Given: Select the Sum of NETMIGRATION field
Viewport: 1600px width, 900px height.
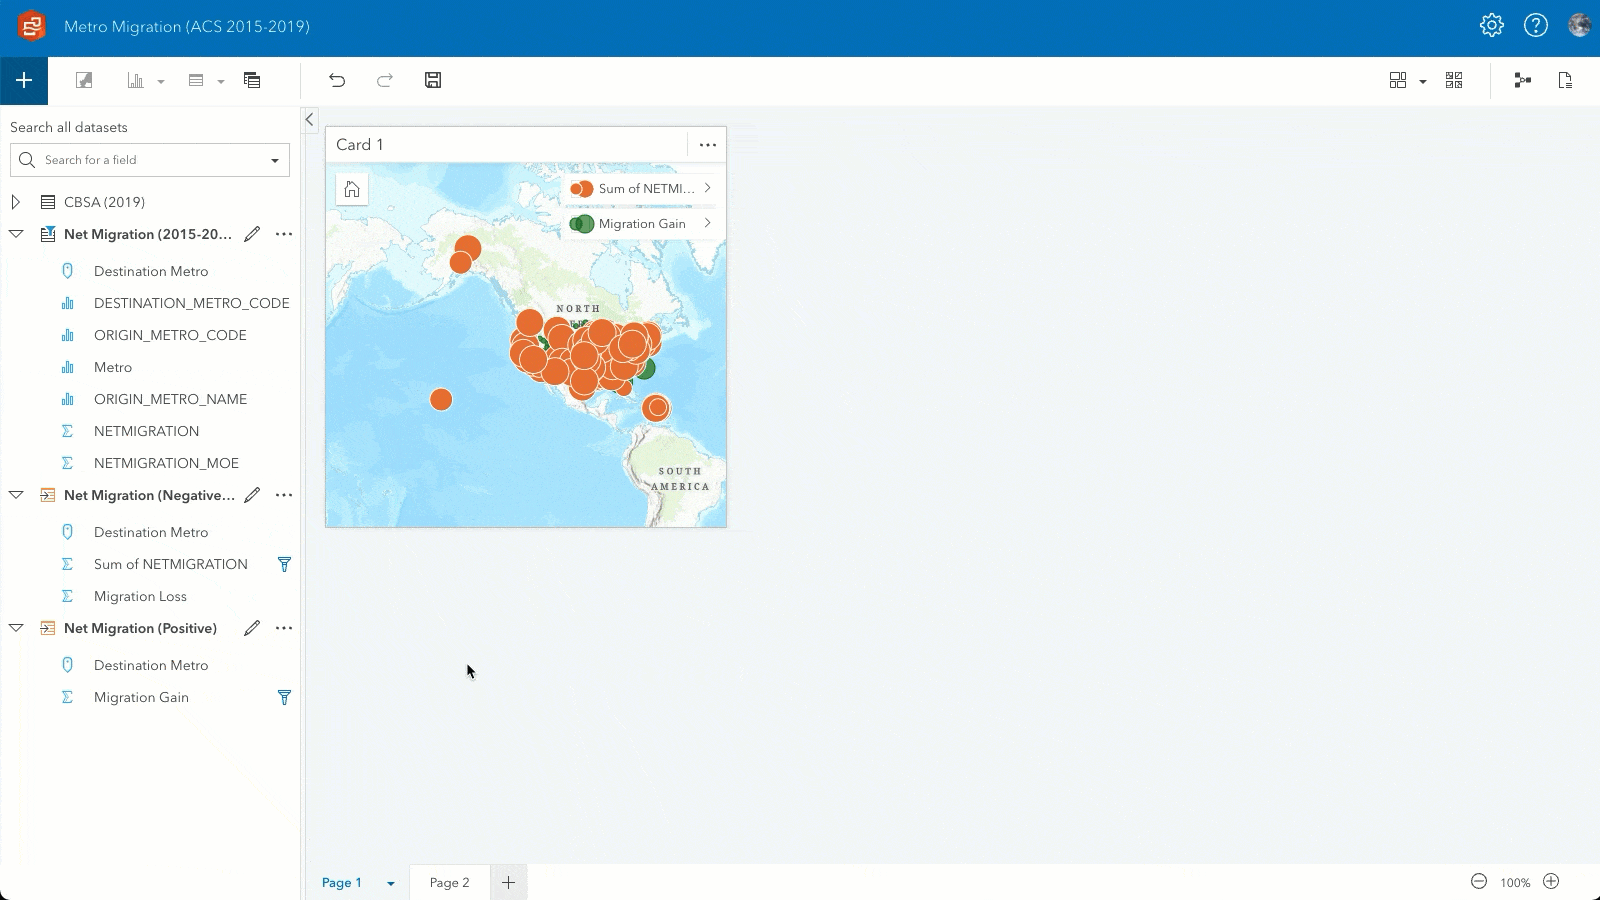Looking at the screenshot, I should point(171,564).
